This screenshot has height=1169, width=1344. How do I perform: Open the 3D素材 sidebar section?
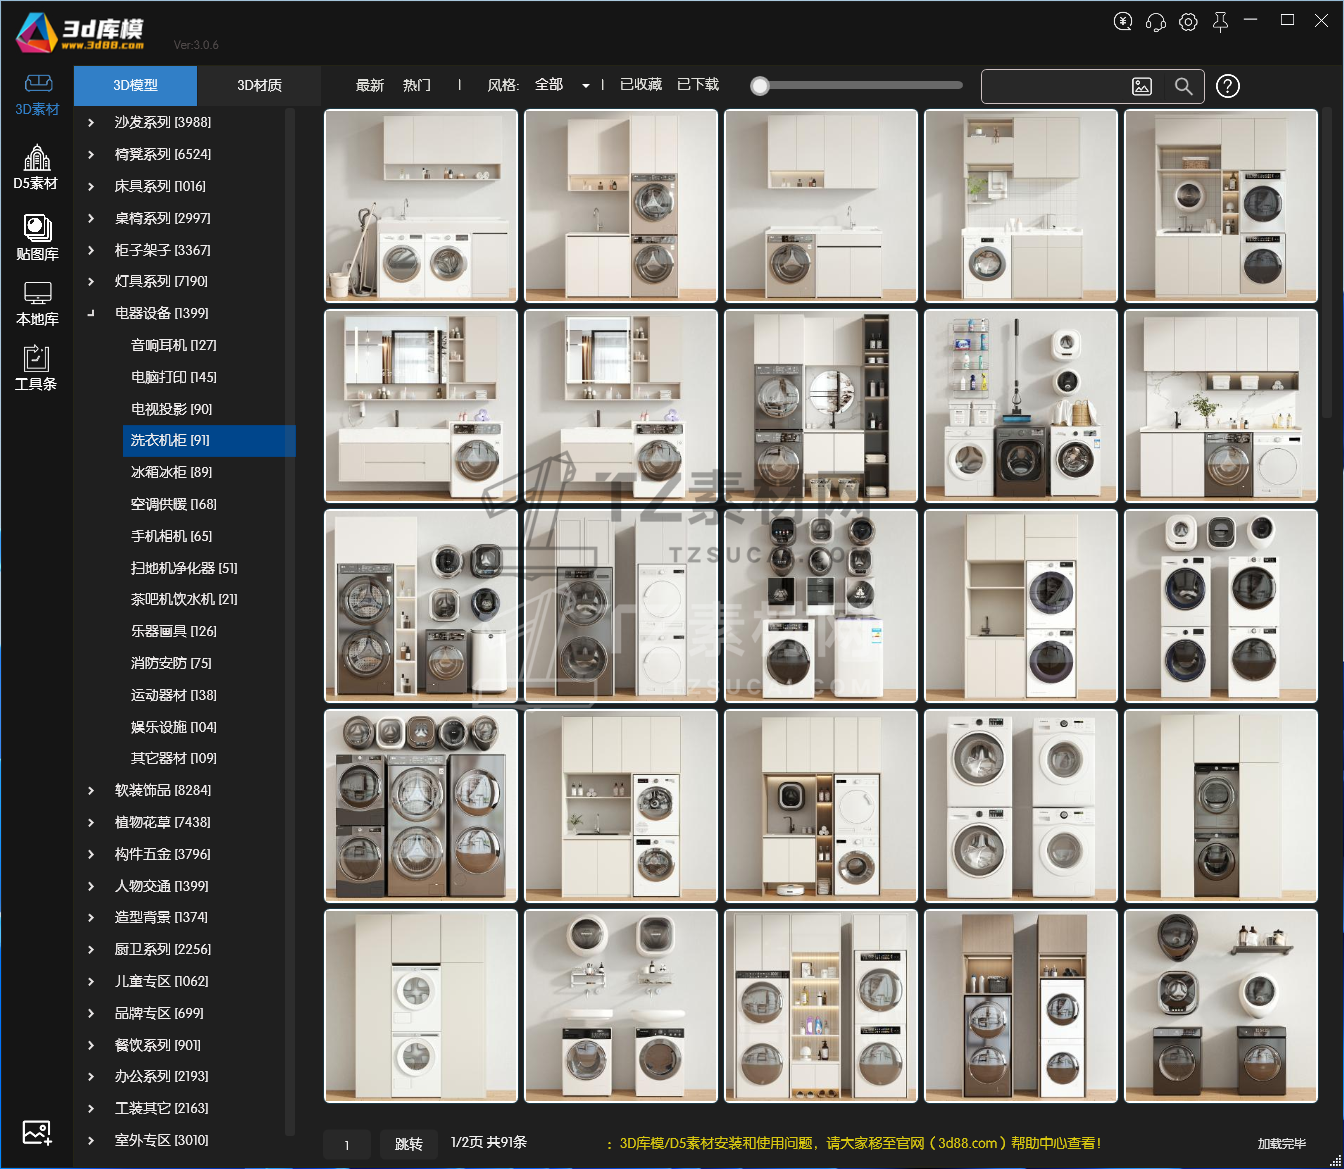click(37, 95)
